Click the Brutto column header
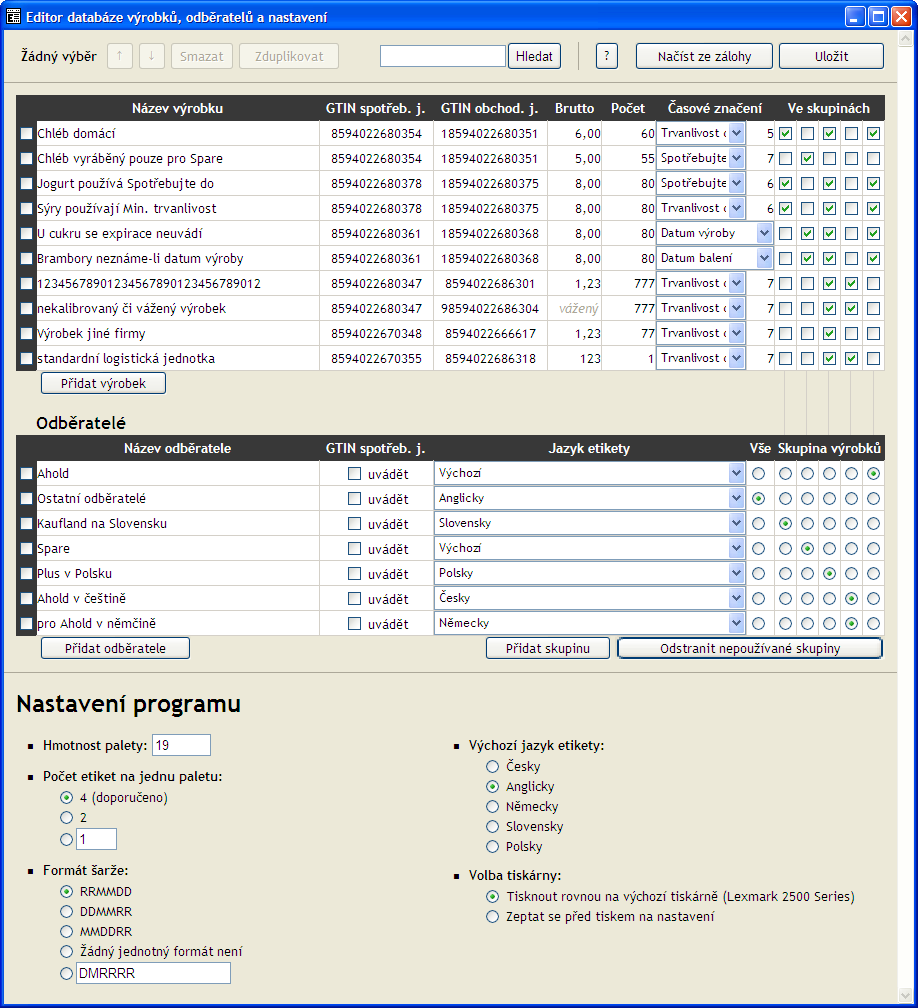The height and width of the screenshot is (1008, 918). pyautogui.click(x=574, y=109)
